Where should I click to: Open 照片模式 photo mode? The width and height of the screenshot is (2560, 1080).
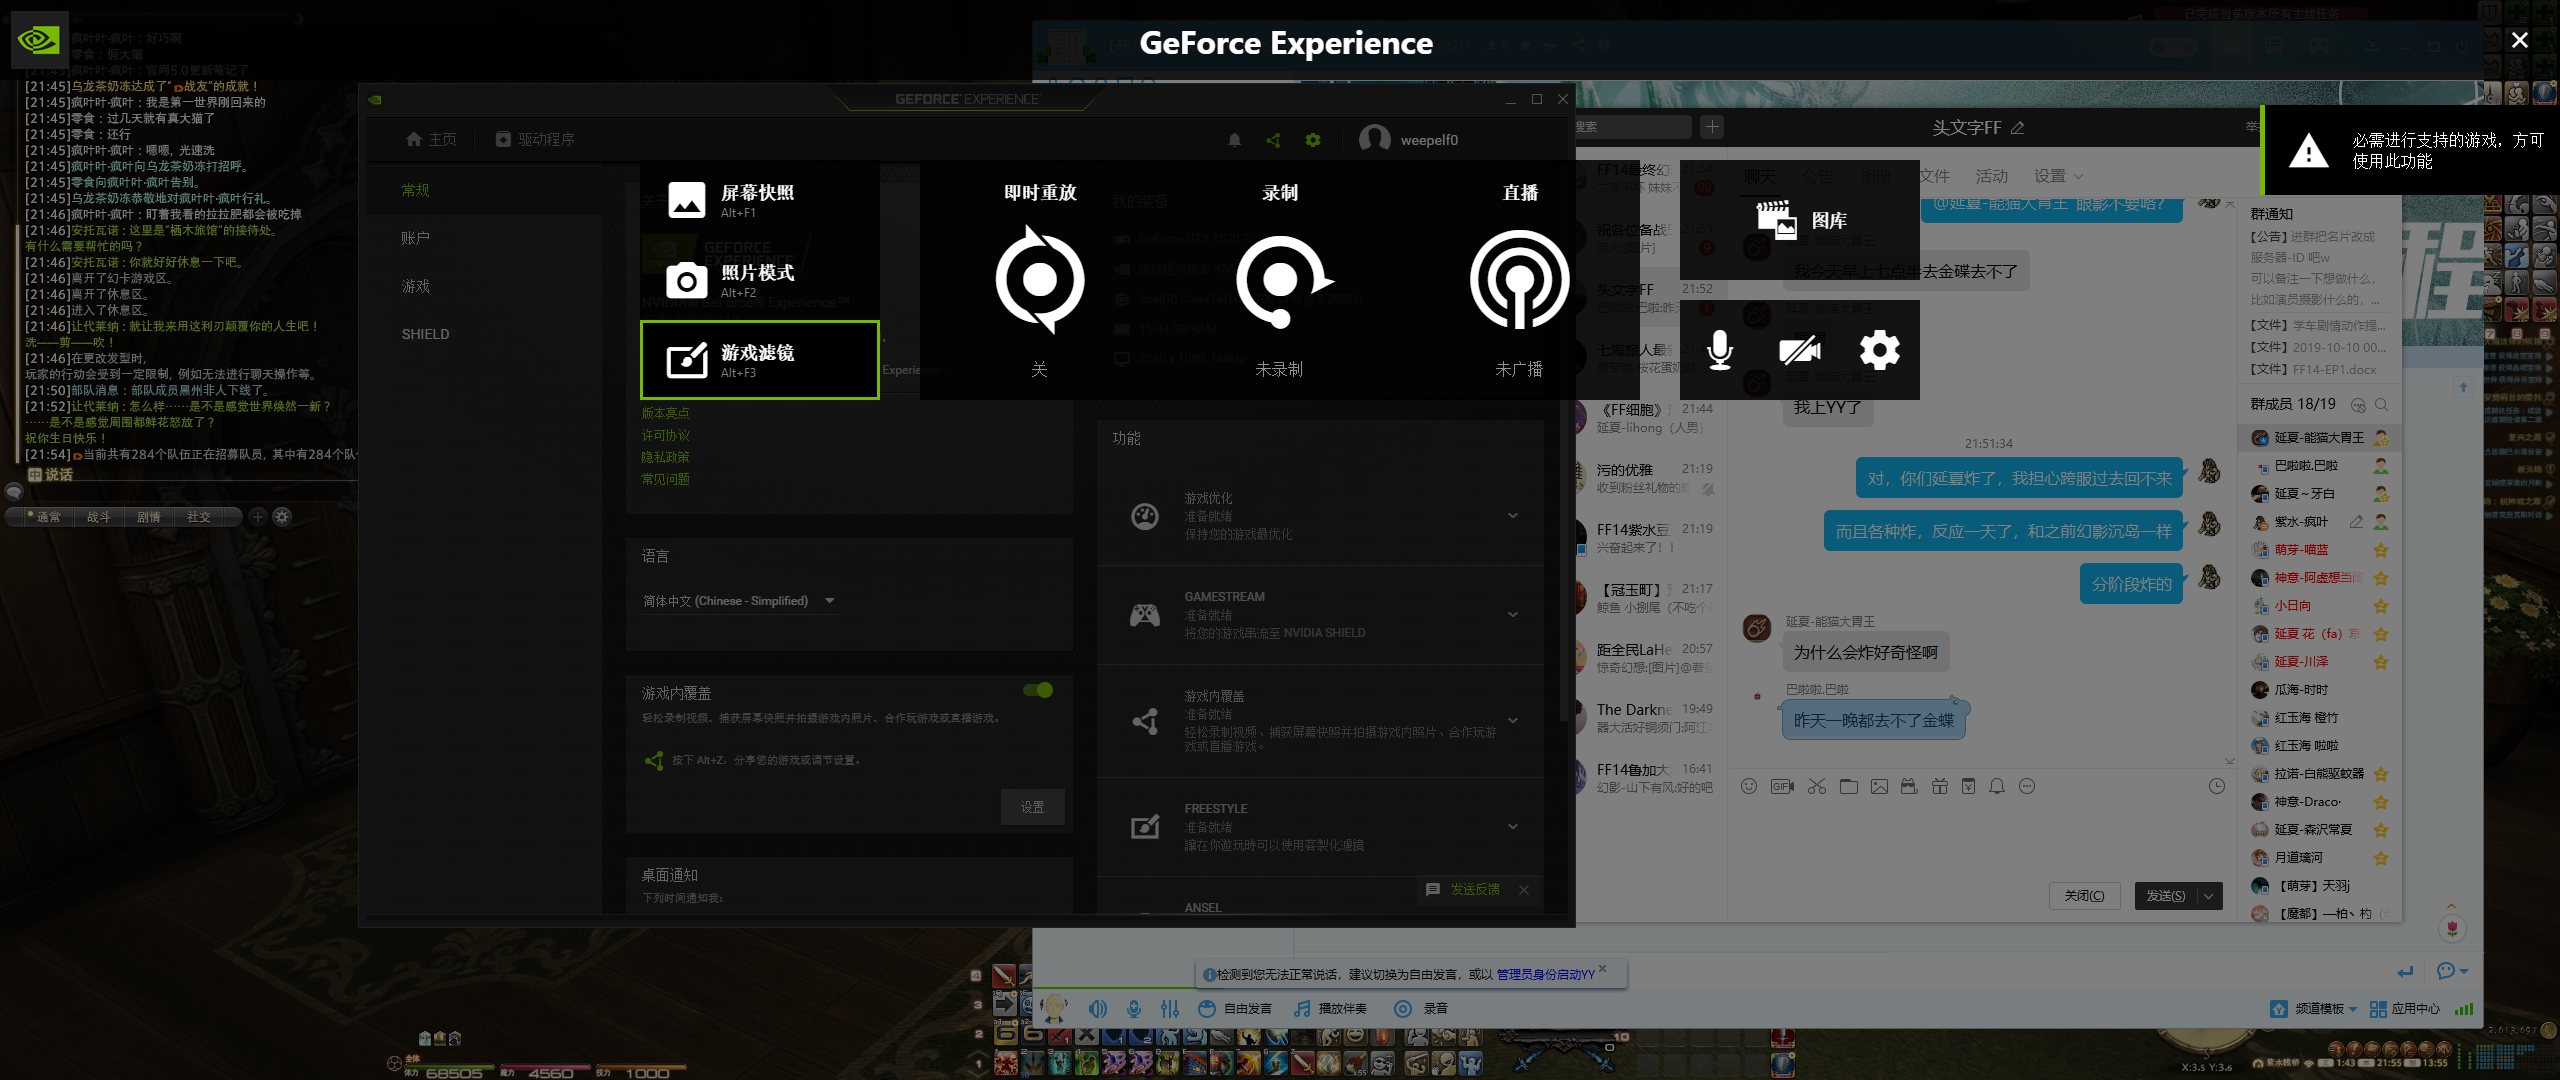(x=759, y=280)
